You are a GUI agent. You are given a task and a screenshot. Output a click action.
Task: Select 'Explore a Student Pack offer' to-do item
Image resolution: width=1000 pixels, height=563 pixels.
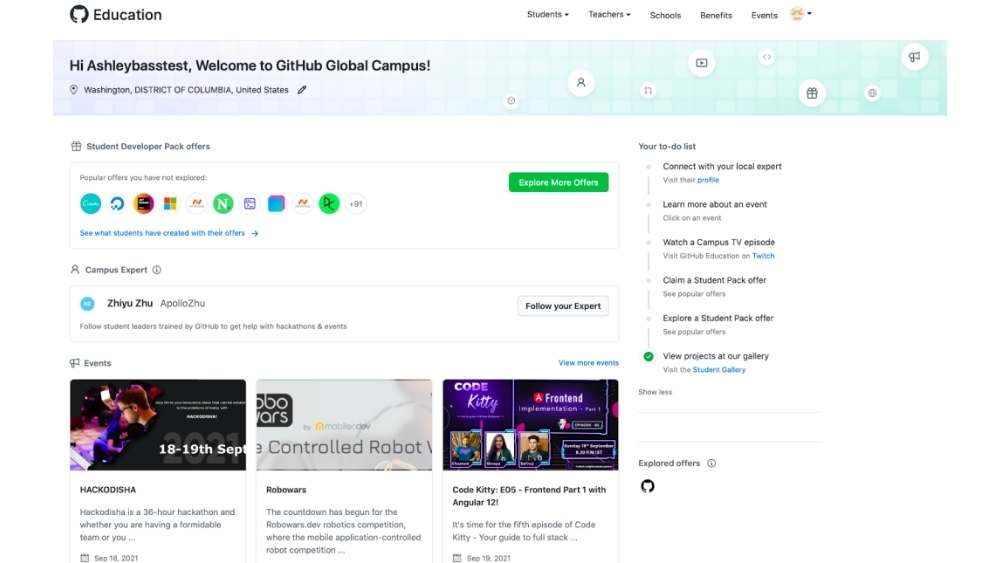717,318
